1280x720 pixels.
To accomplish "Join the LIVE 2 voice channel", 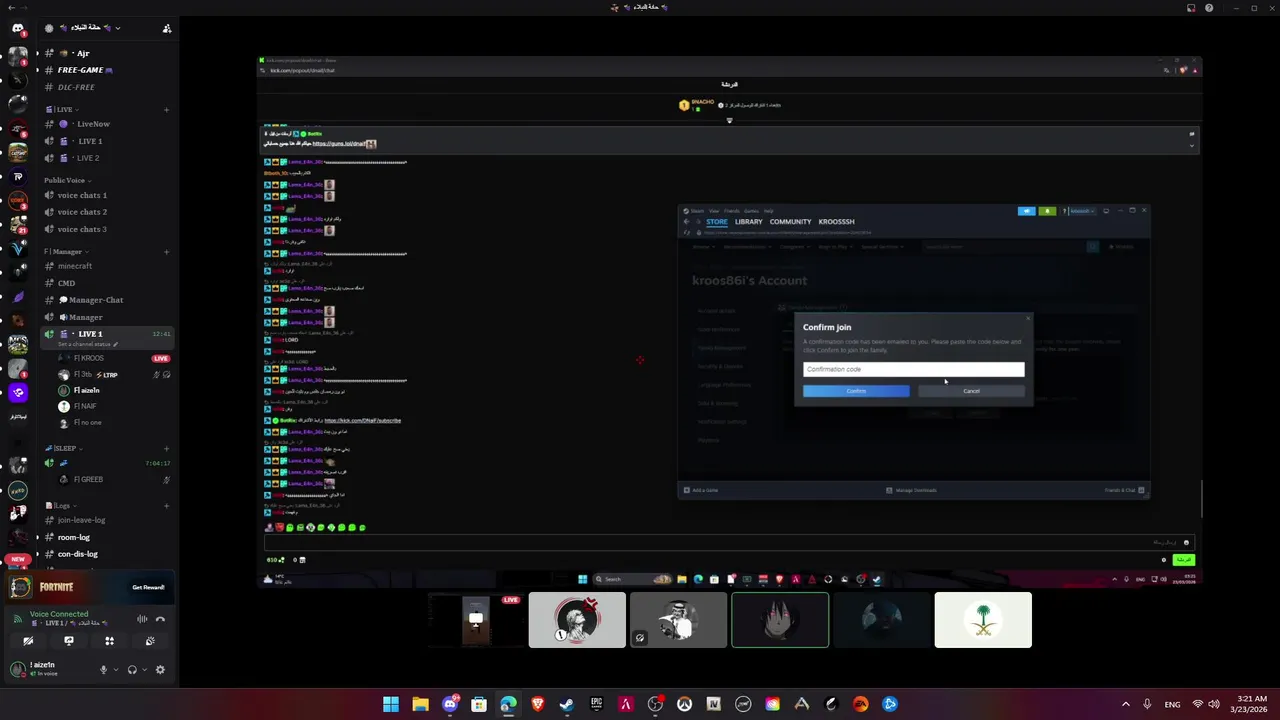I will tap(105, 158).
